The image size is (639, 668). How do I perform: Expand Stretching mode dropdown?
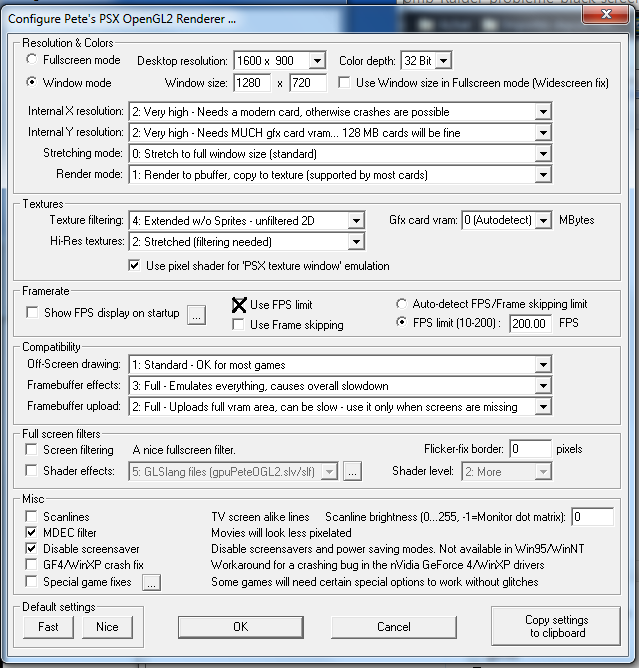(340, 153)
